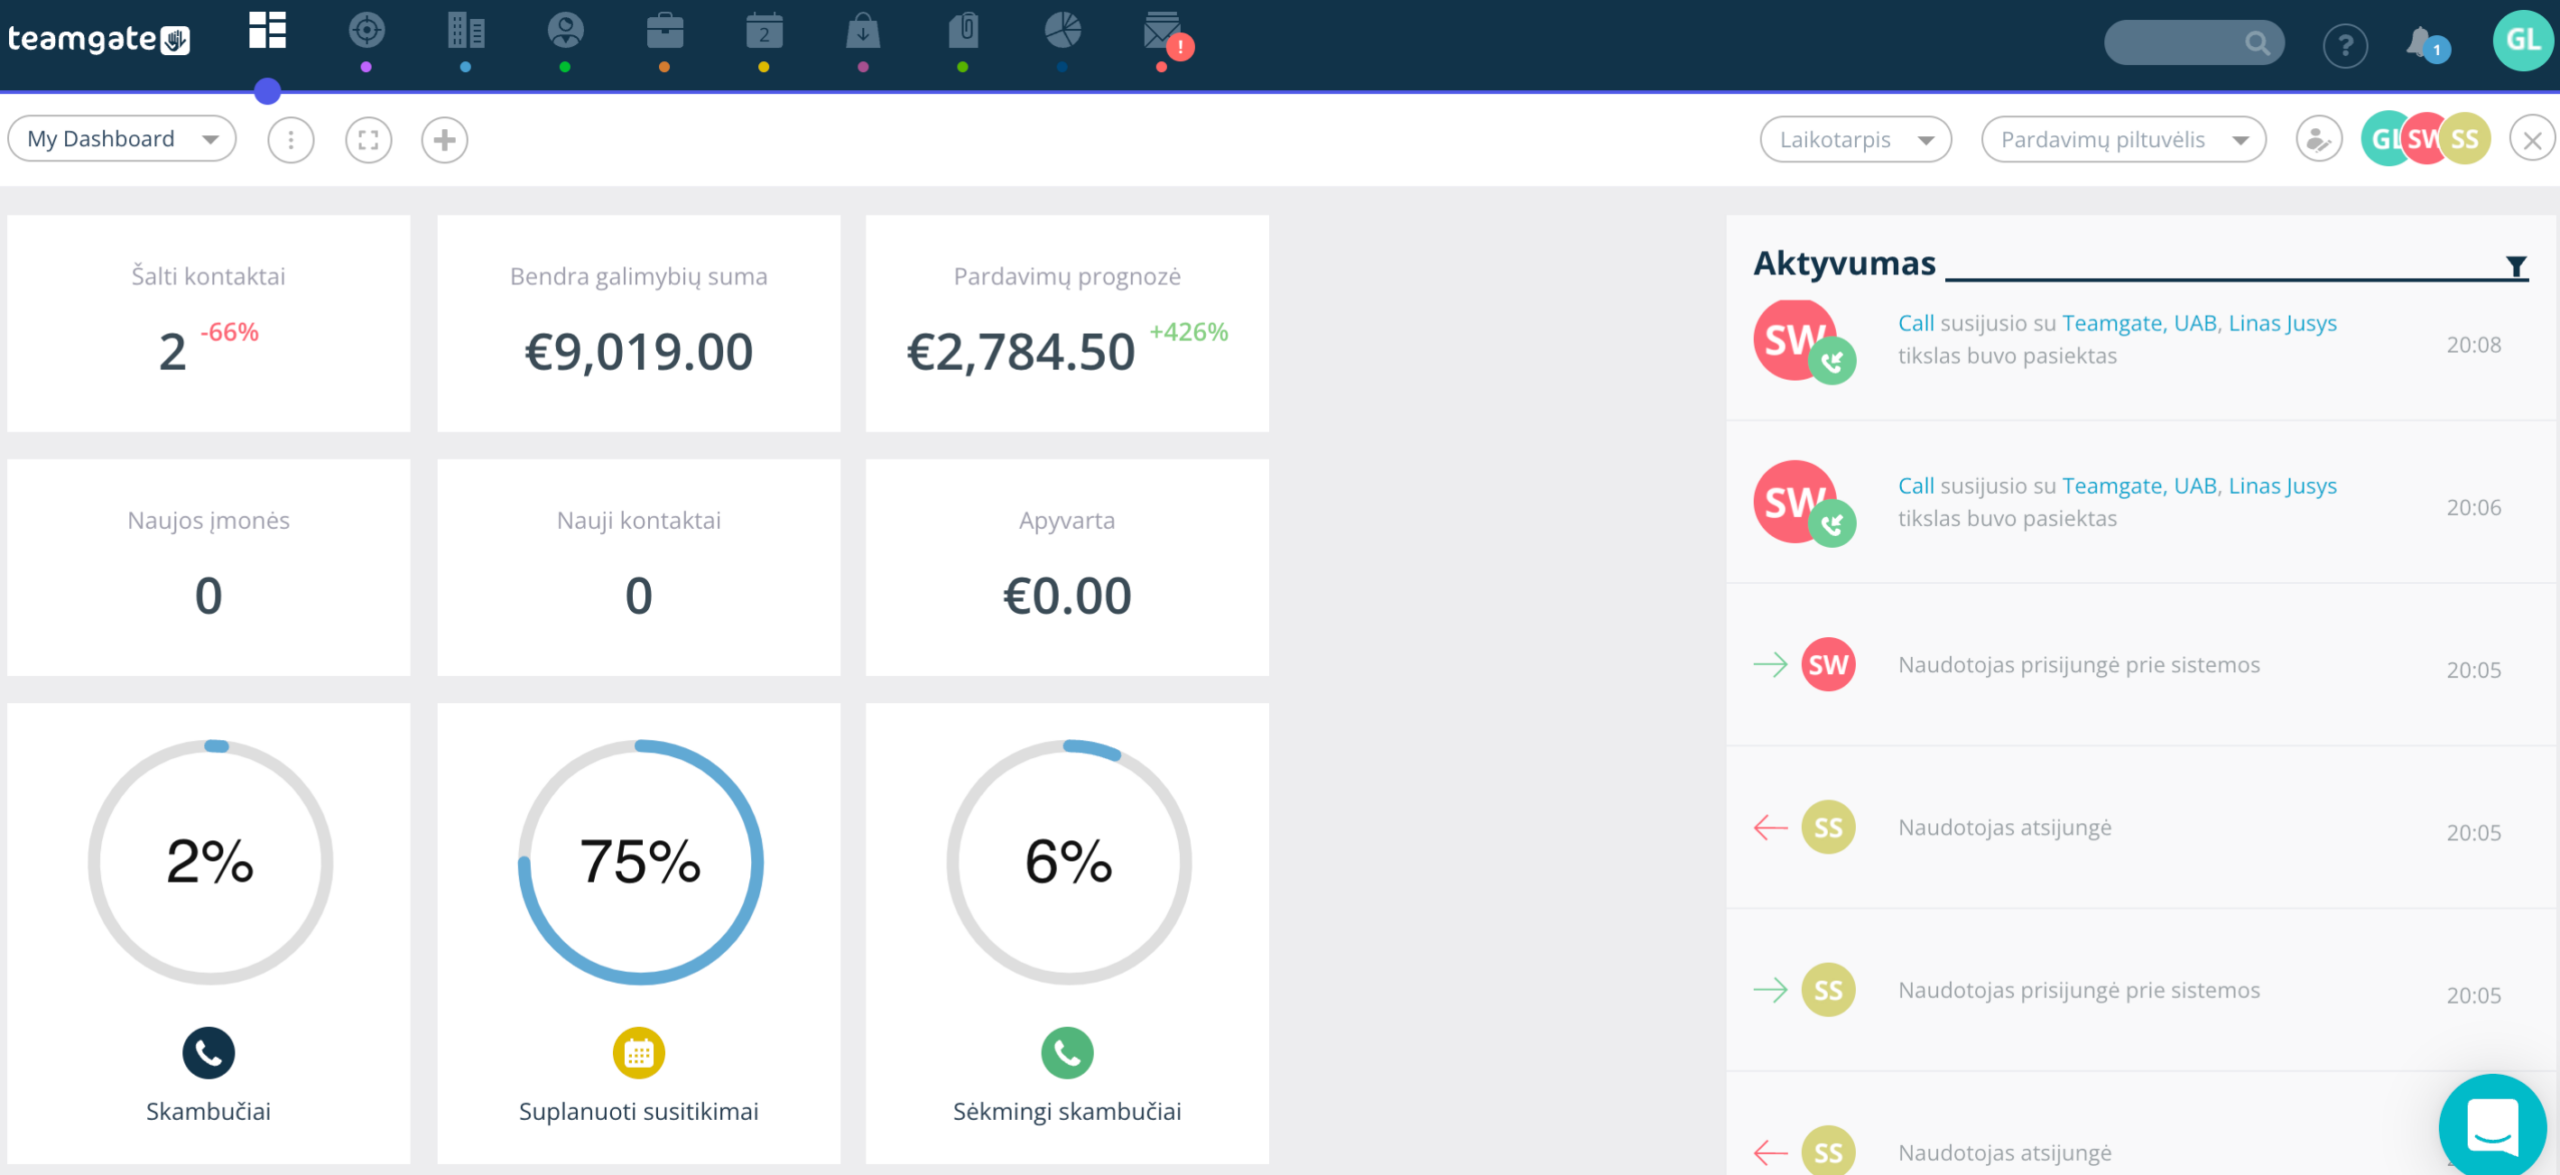Open Teamgate, UAB link in 20:08 activity
The width and height of the screenshot is (2560, 1175).
2139,323
